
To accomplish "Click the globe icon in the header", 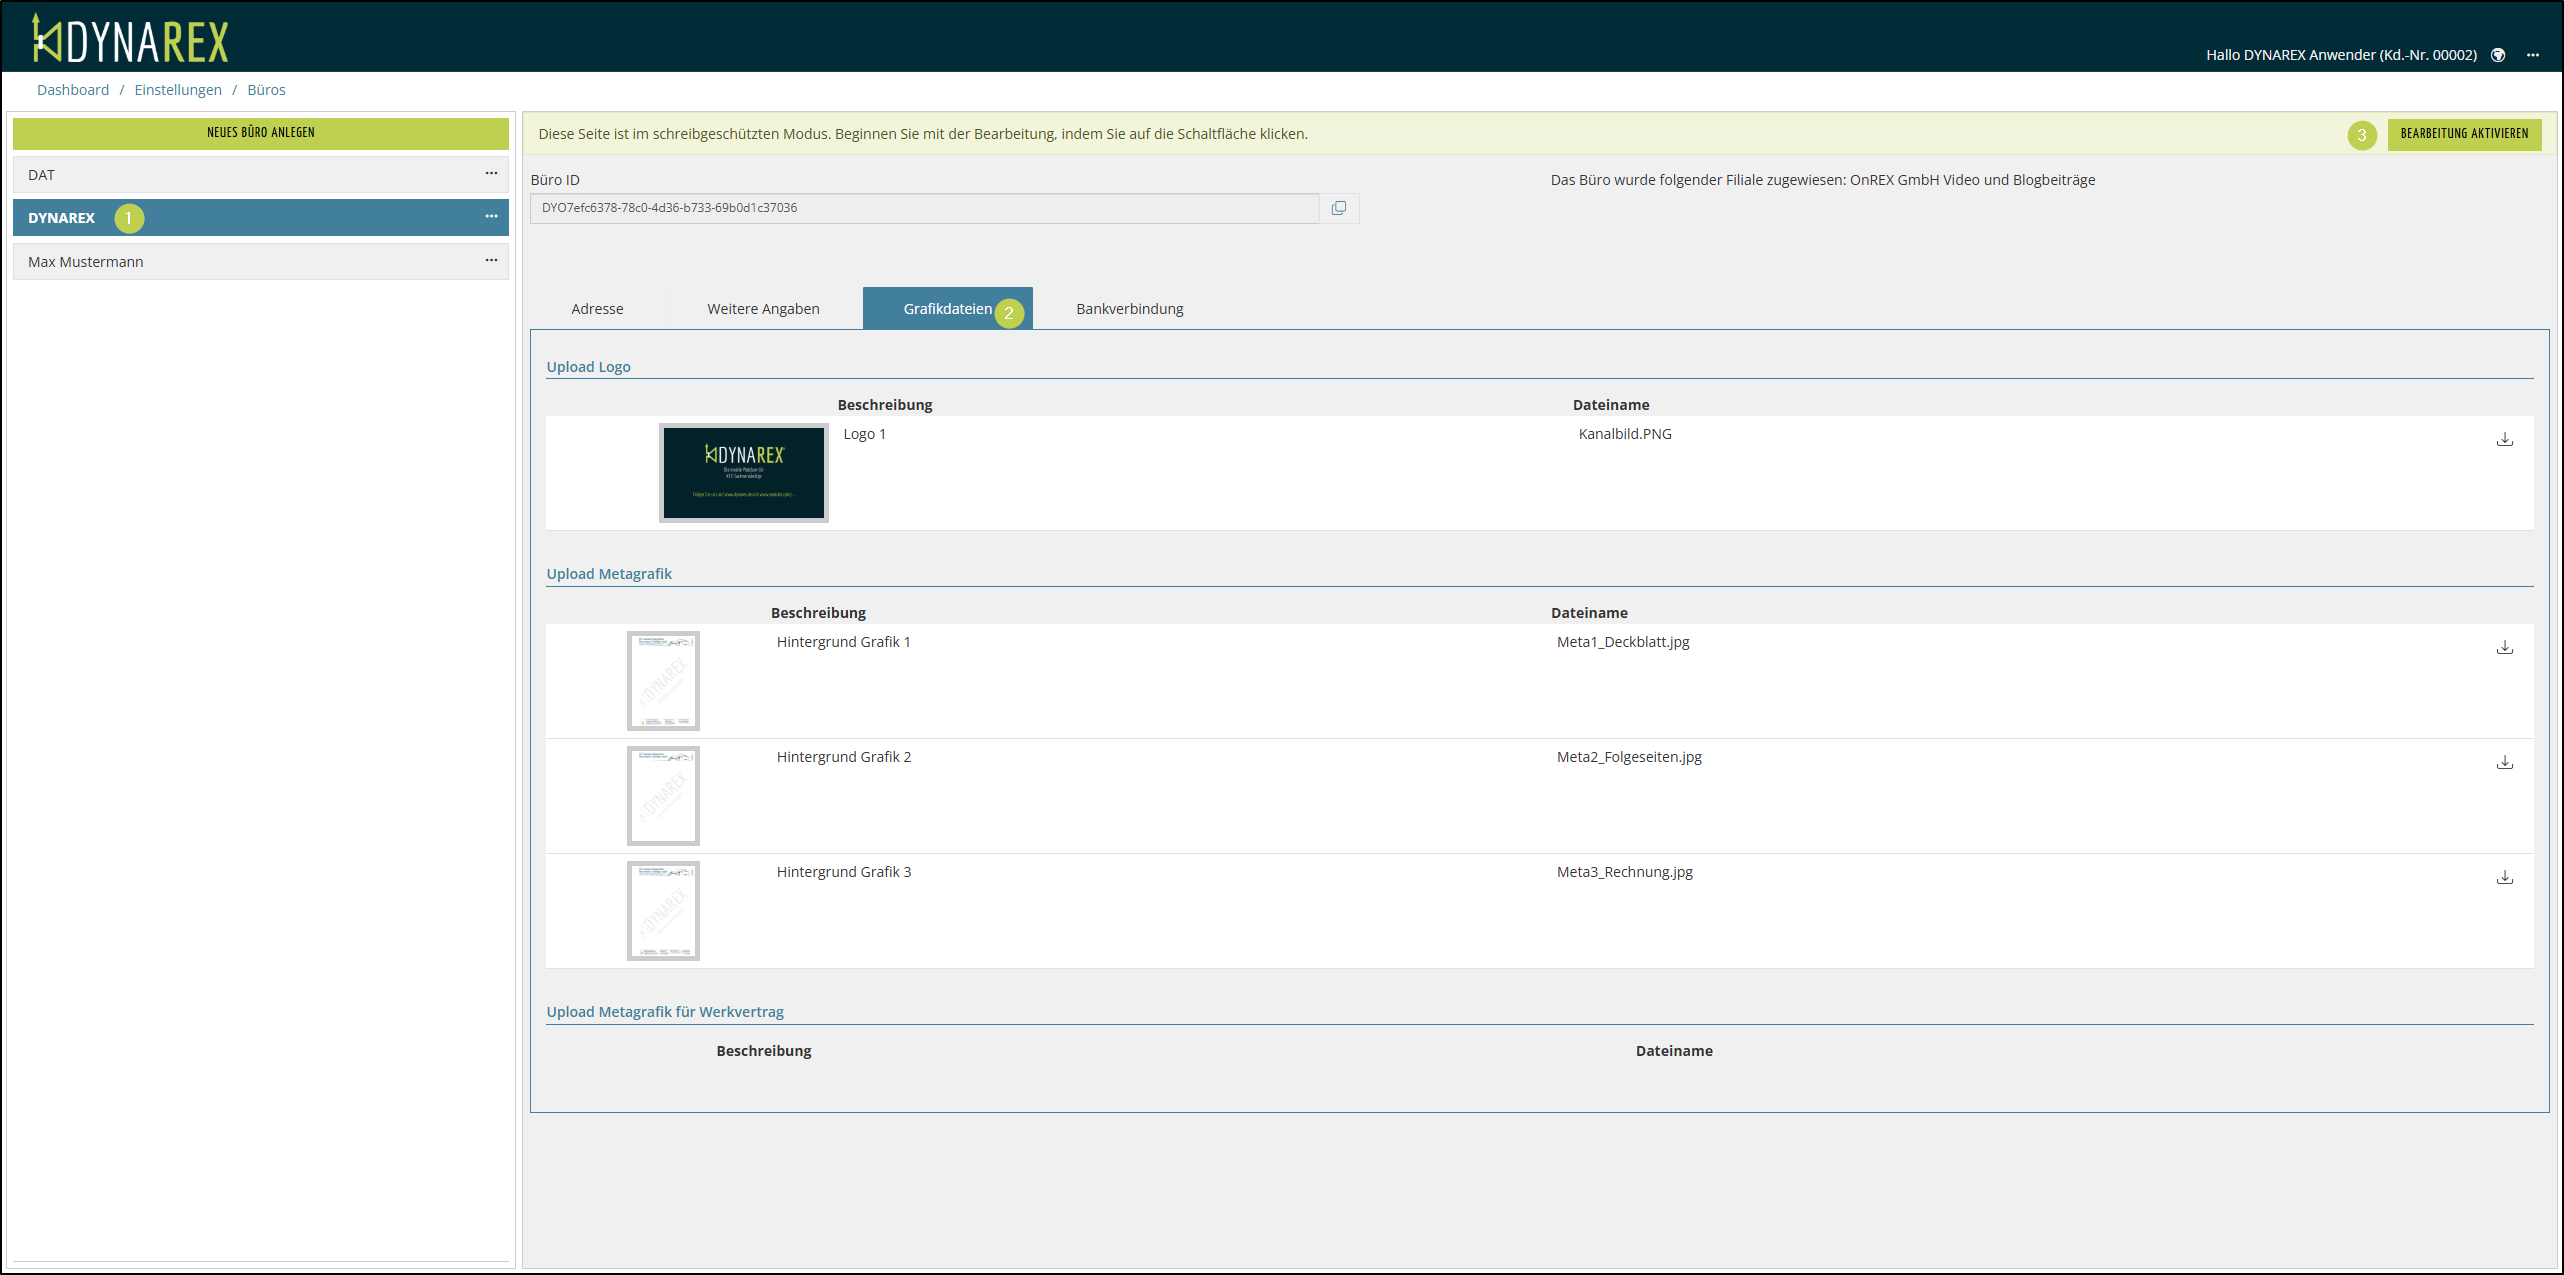I will coord(2498,55).
